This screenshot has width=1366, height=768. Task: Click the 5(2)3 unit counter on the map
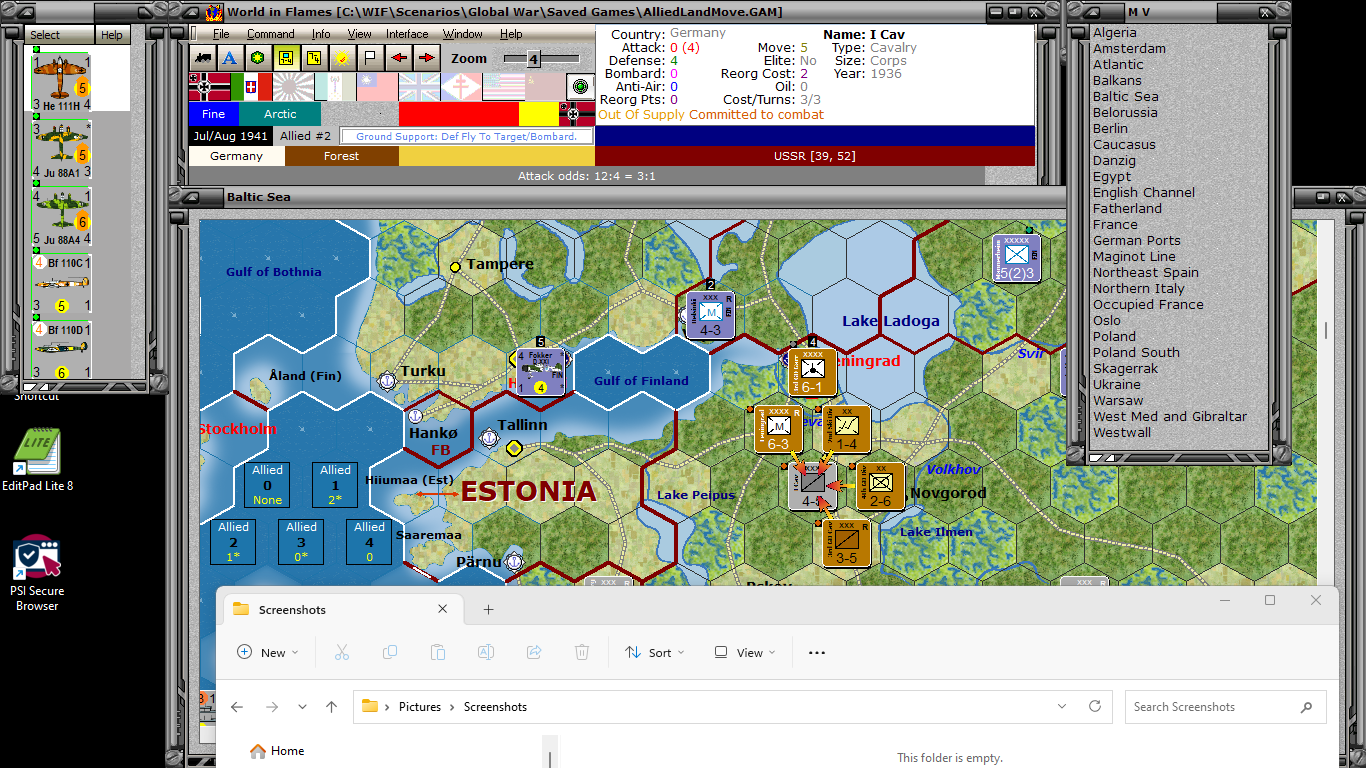[1016, 257]
